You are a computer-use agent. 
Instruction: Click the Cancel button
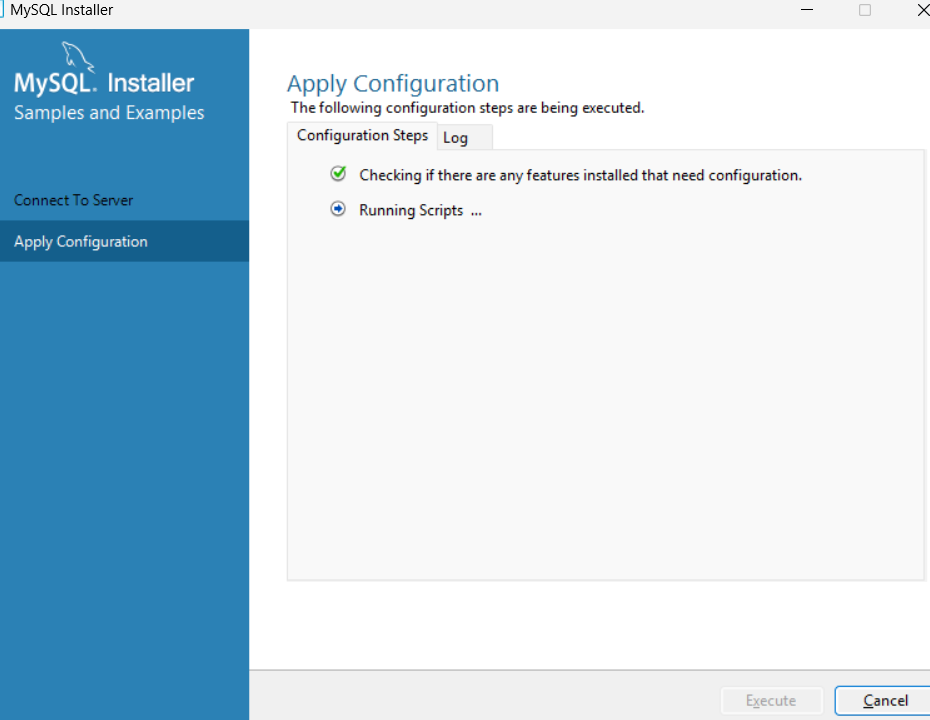tap(885, 700)
